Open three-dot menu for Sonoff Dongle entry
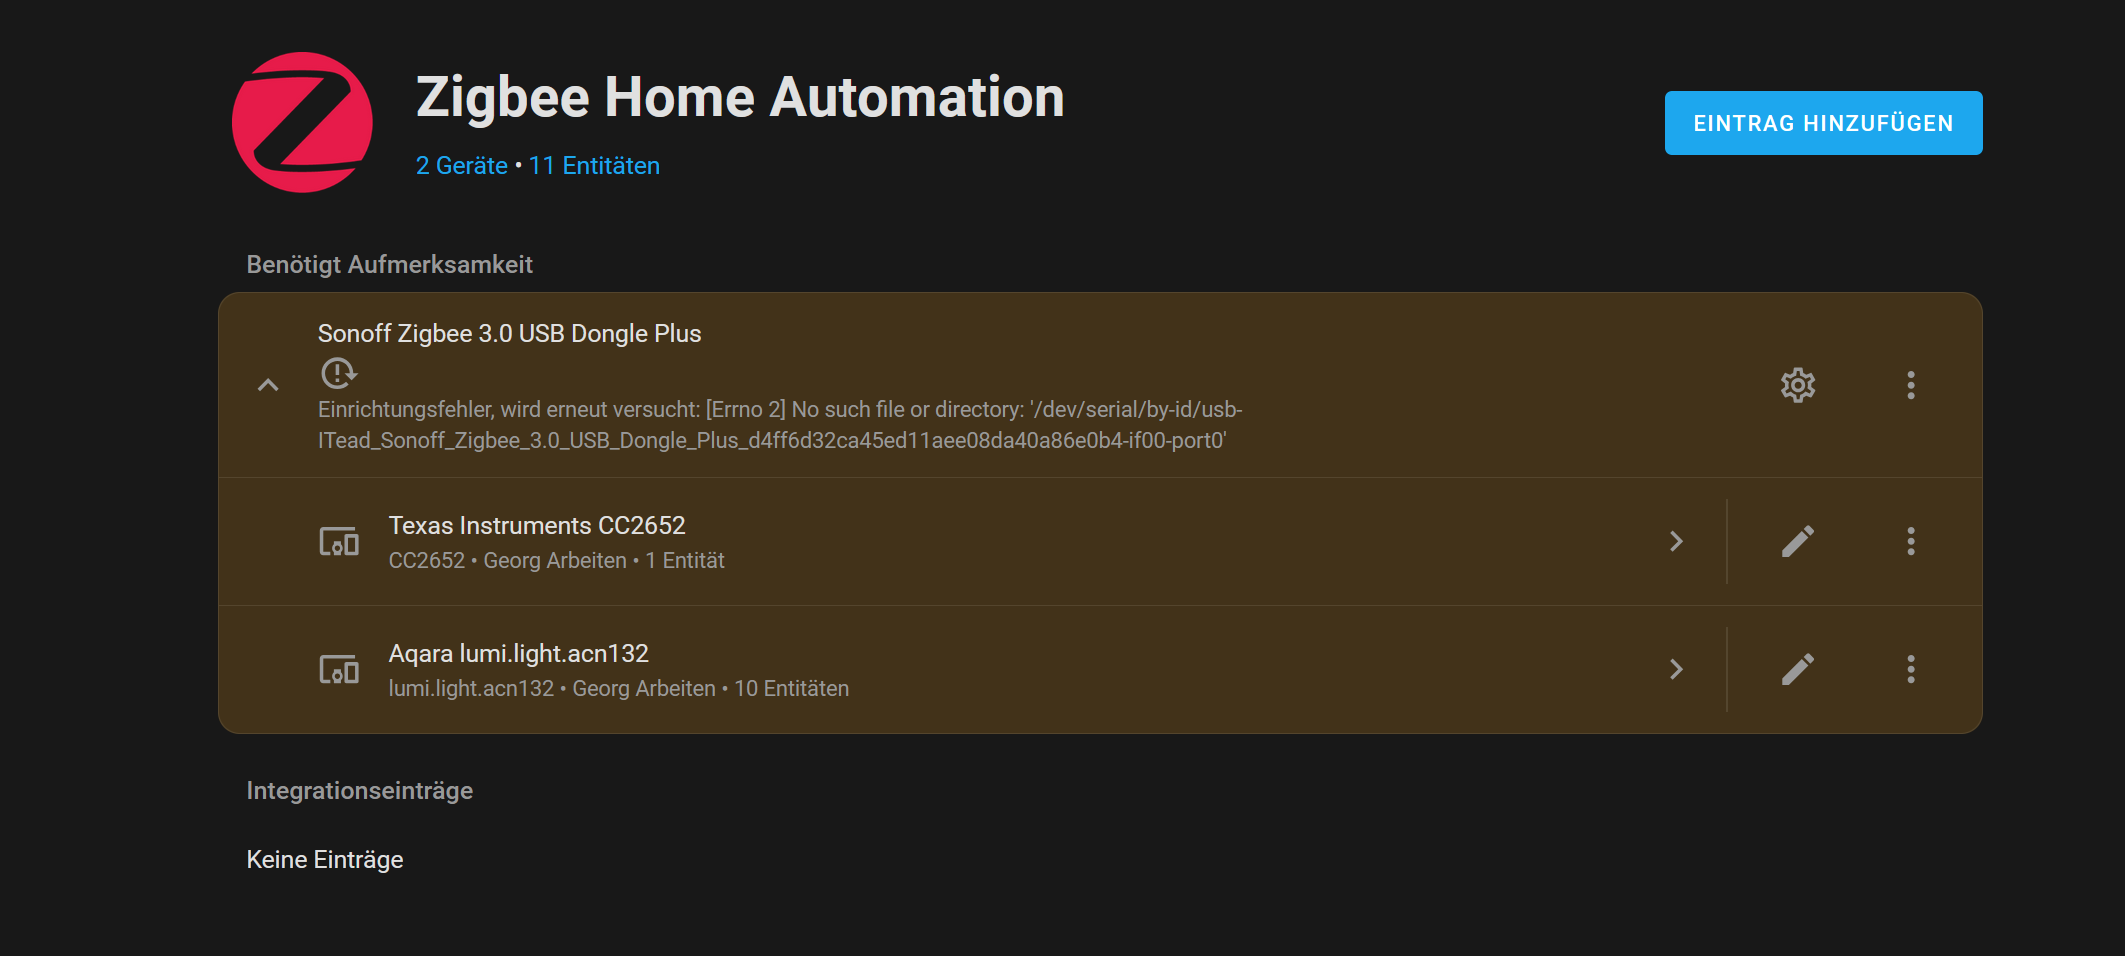Viewport: 2125px width, 956px height. [x=1911, y=385]
